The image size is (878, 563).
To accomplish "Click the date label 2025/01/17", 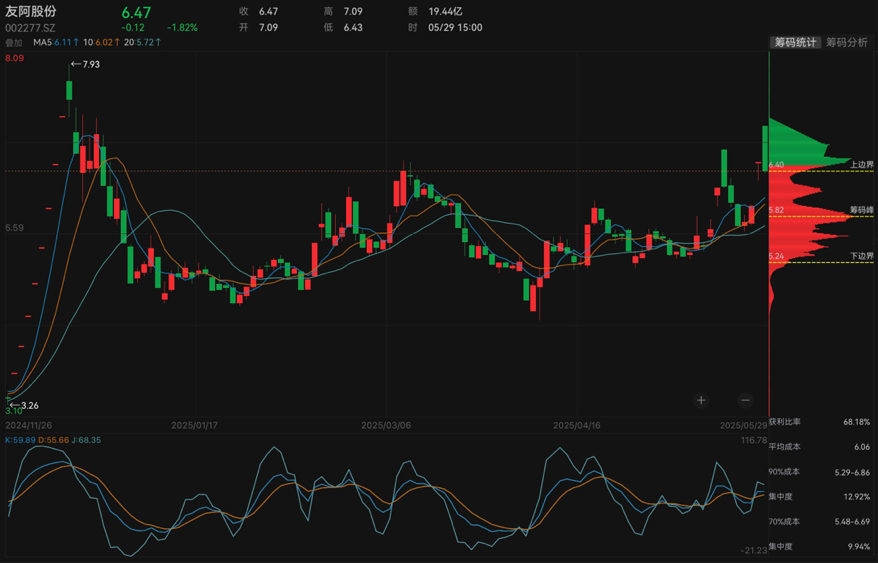I will [x=194, y=425].
